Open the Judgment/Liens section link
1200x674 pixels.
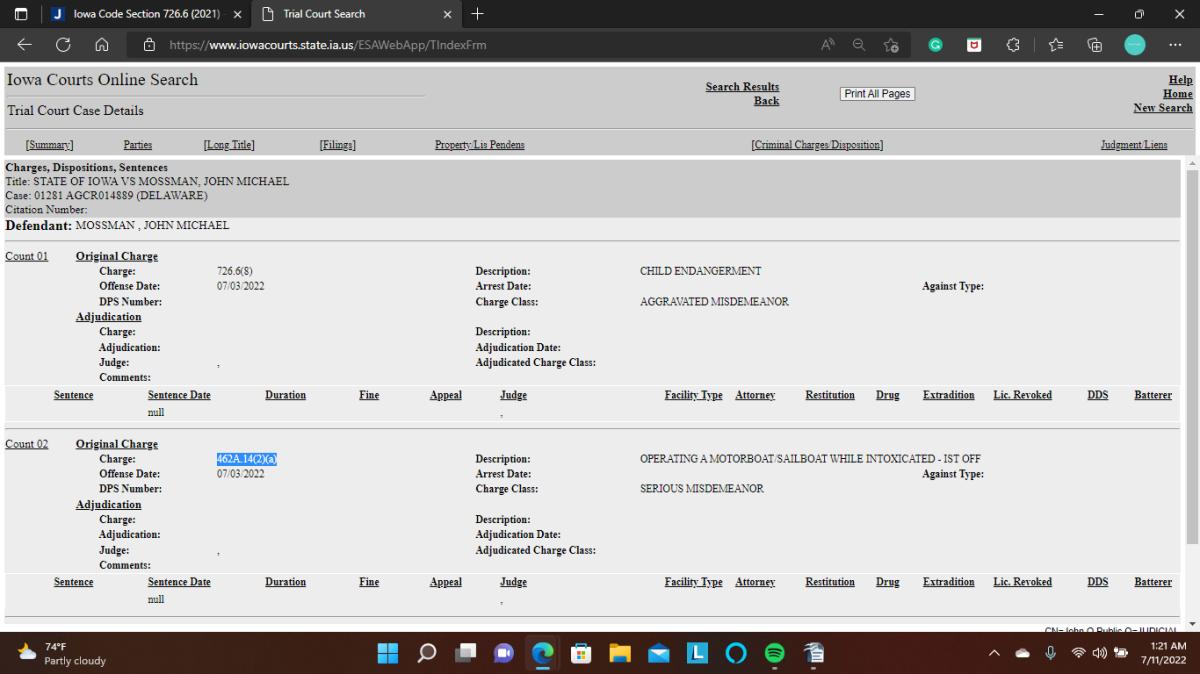pos(1134,145)
